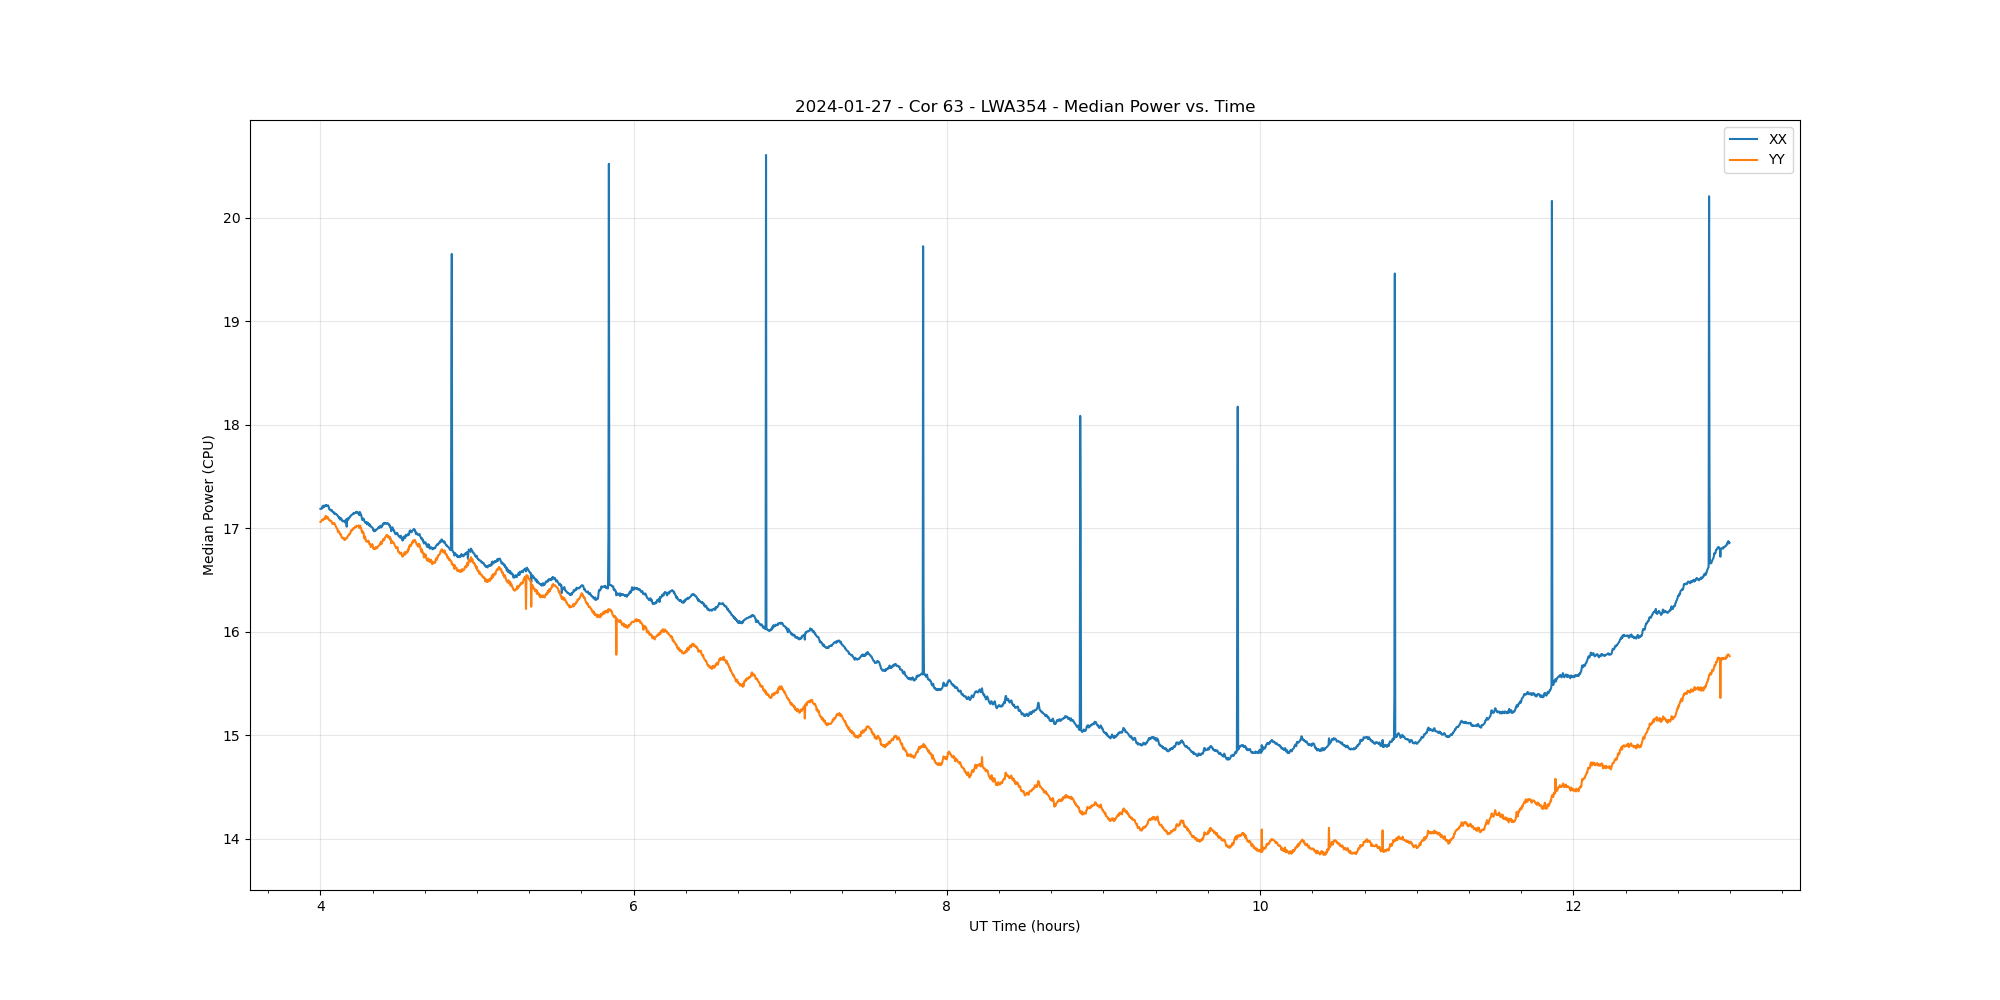Screen dimensions: 2000x1000
Task: Click the peak of the first blue spike
Action: click(x=452, y=254)
